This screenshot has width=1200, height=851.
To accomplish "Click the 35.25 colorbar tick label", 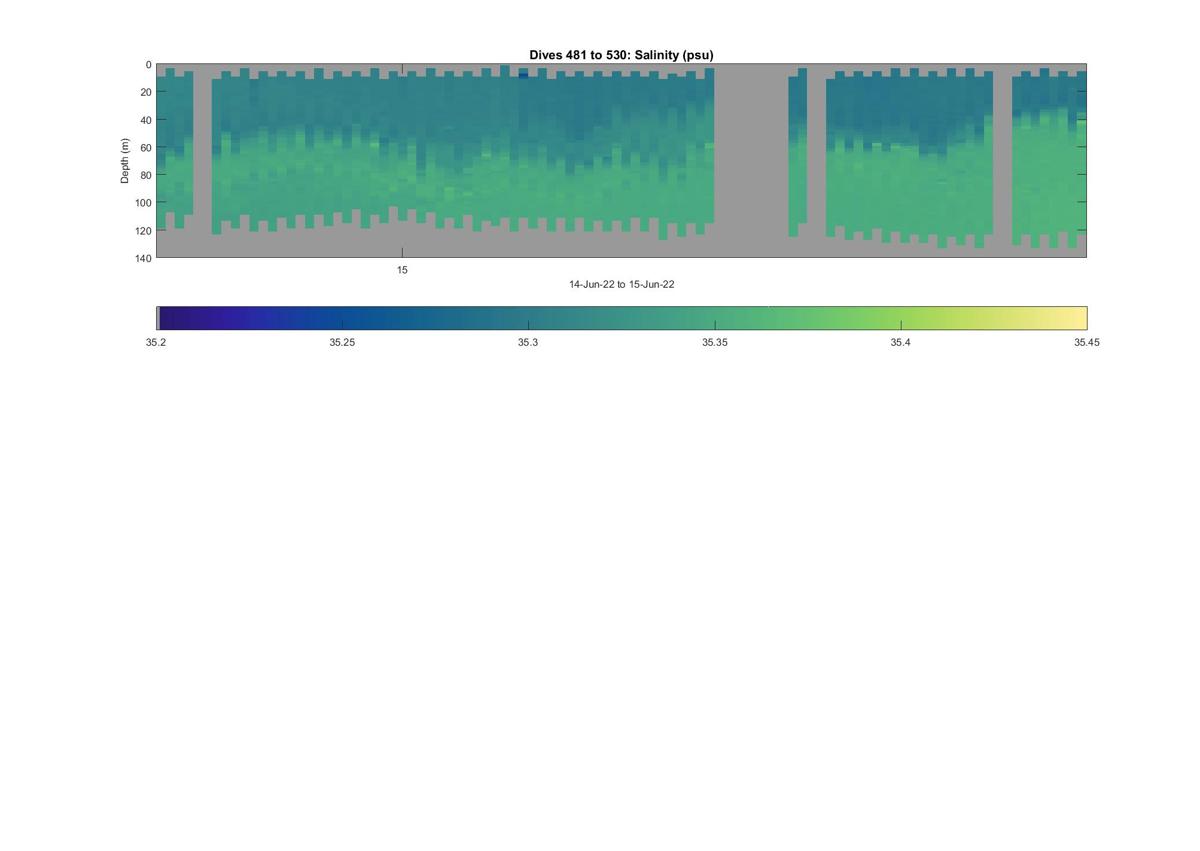I will [x=342, y=342].
